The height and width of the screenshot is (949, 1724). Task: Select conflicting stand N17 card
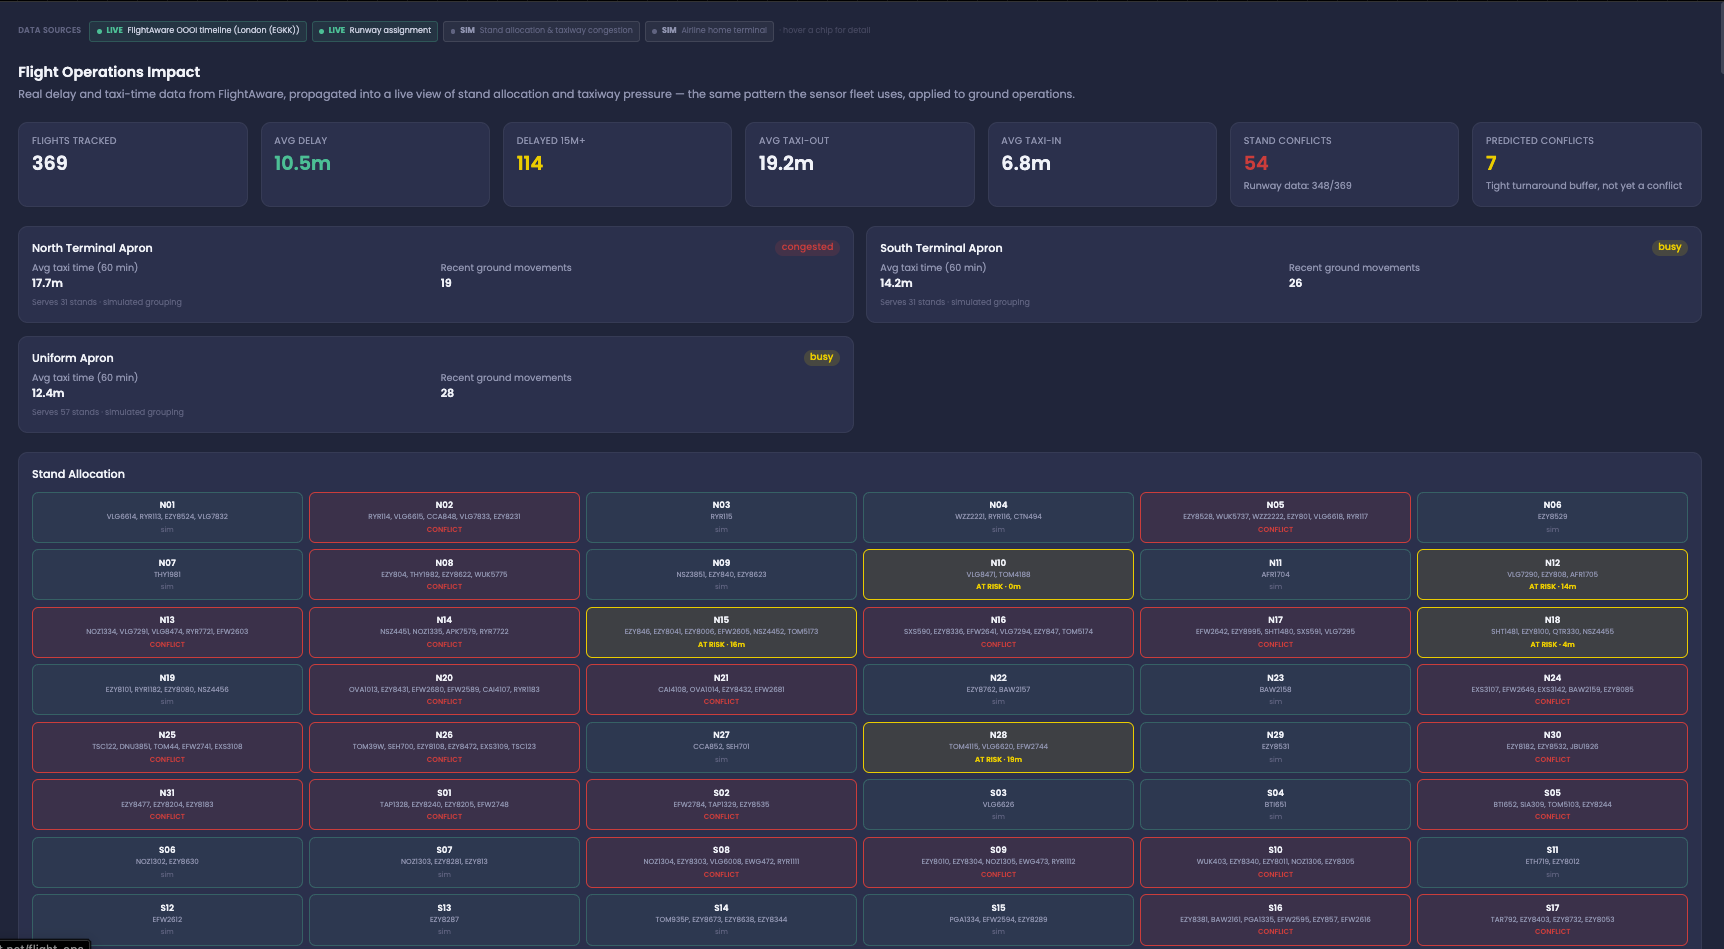[1275, 632]
